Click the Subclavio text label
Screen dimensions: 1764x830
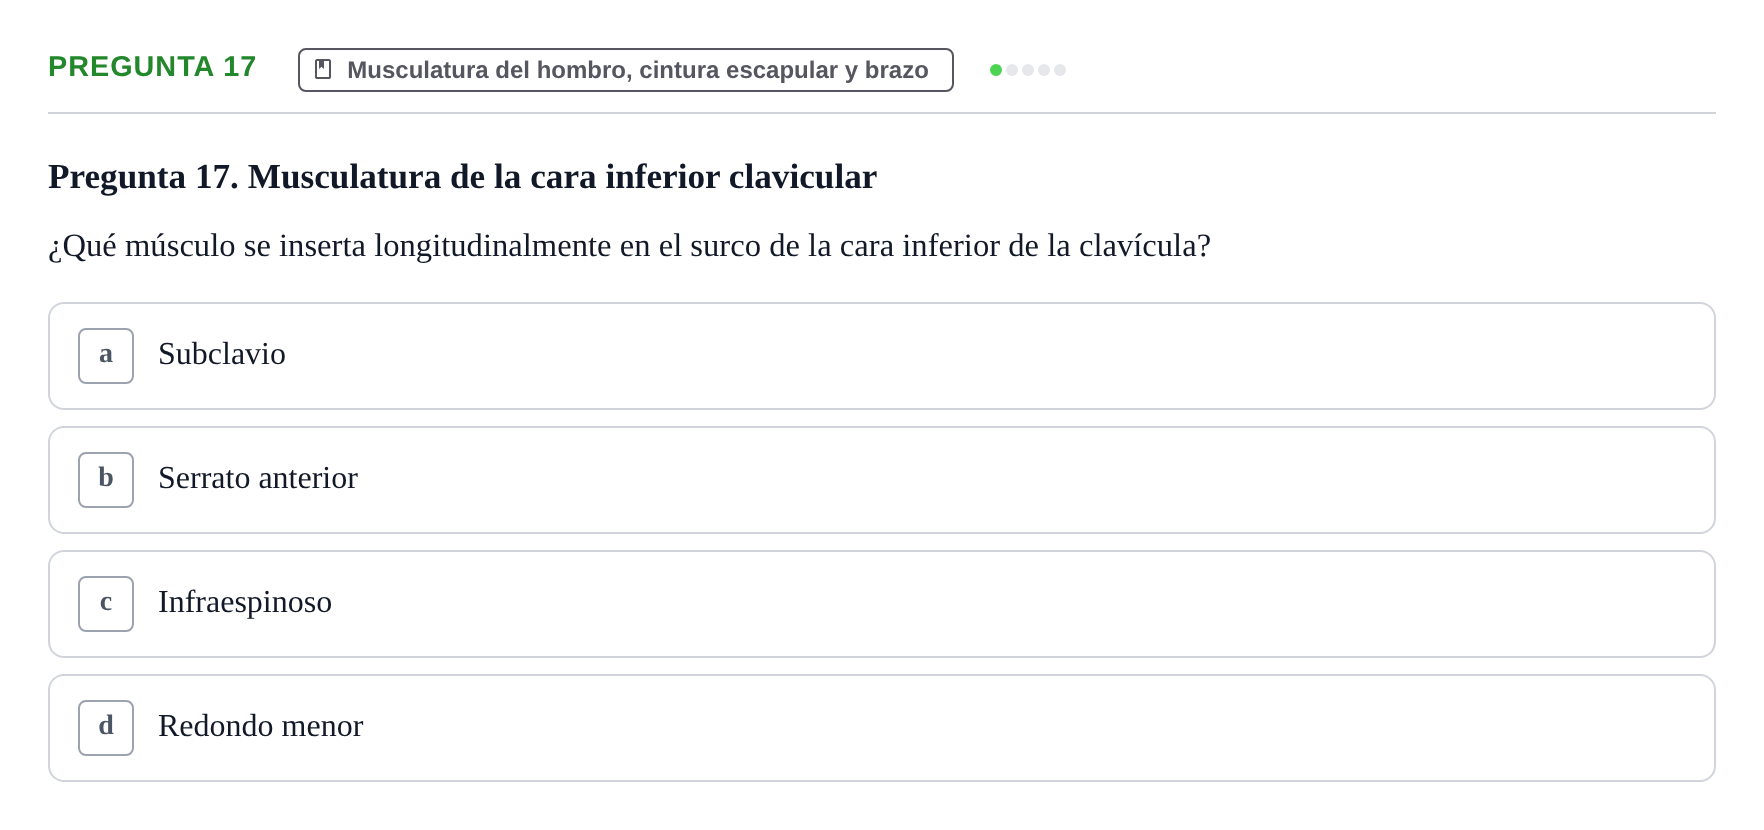pyautogui.click(x=222, y=354)
